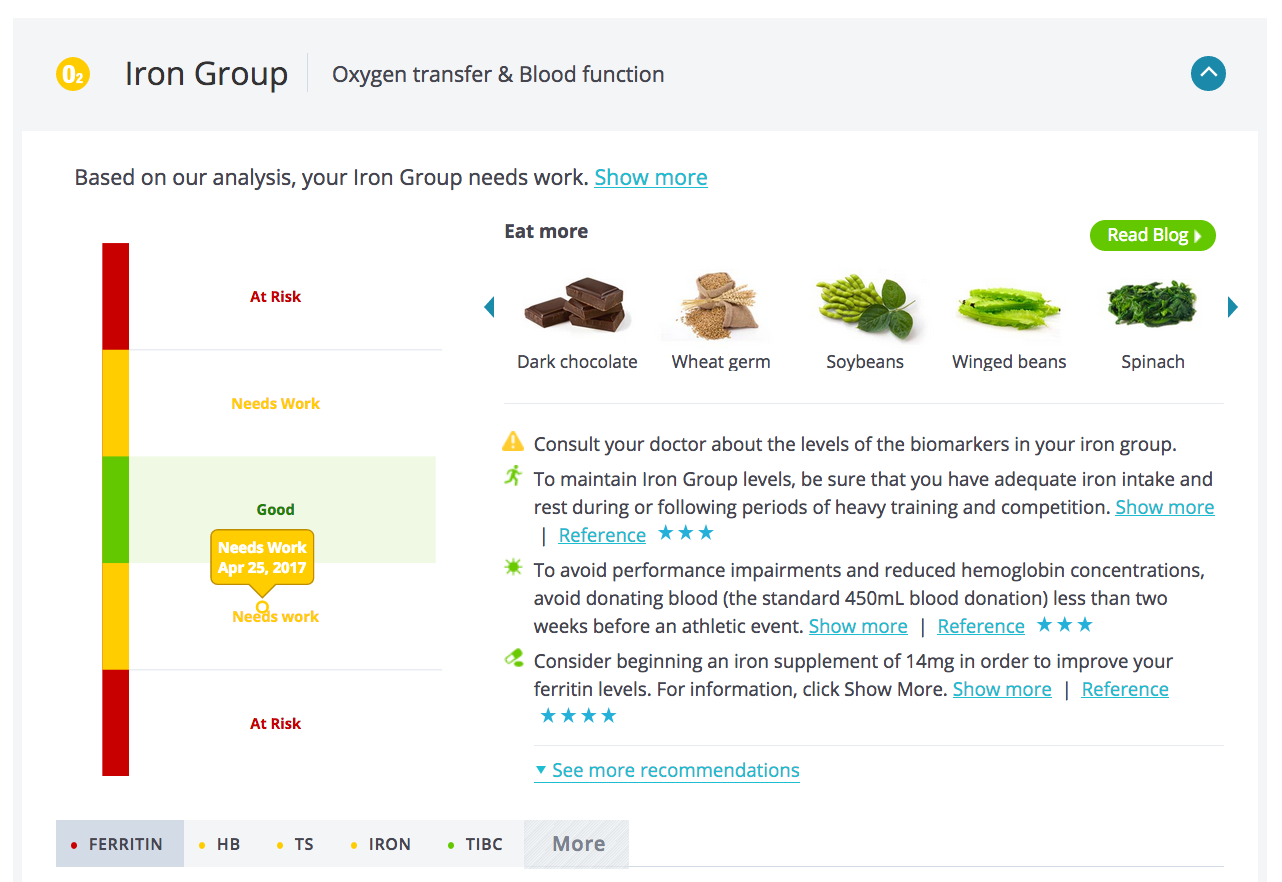1282x882 pixels.
Task: Open Reference link for iron supplement tip
Action: click(x=1125, y=689)
